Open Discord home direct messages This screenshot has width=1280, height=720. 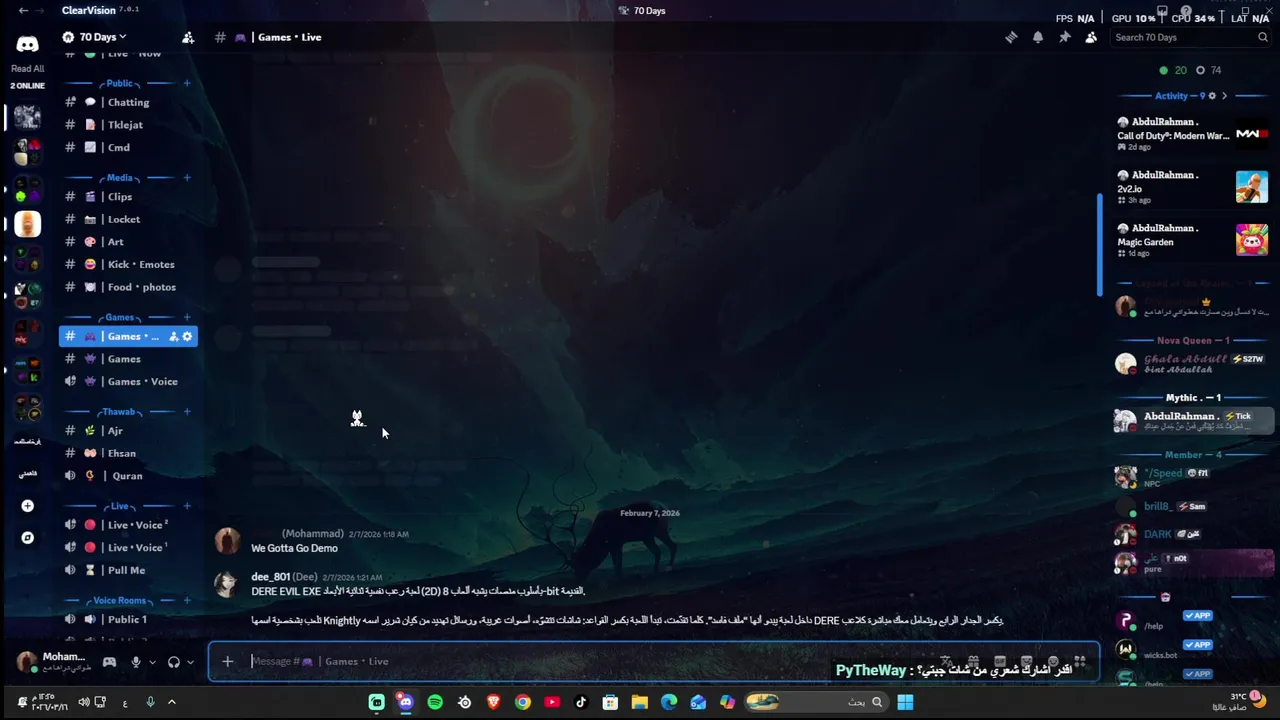[x=27, y=44]
